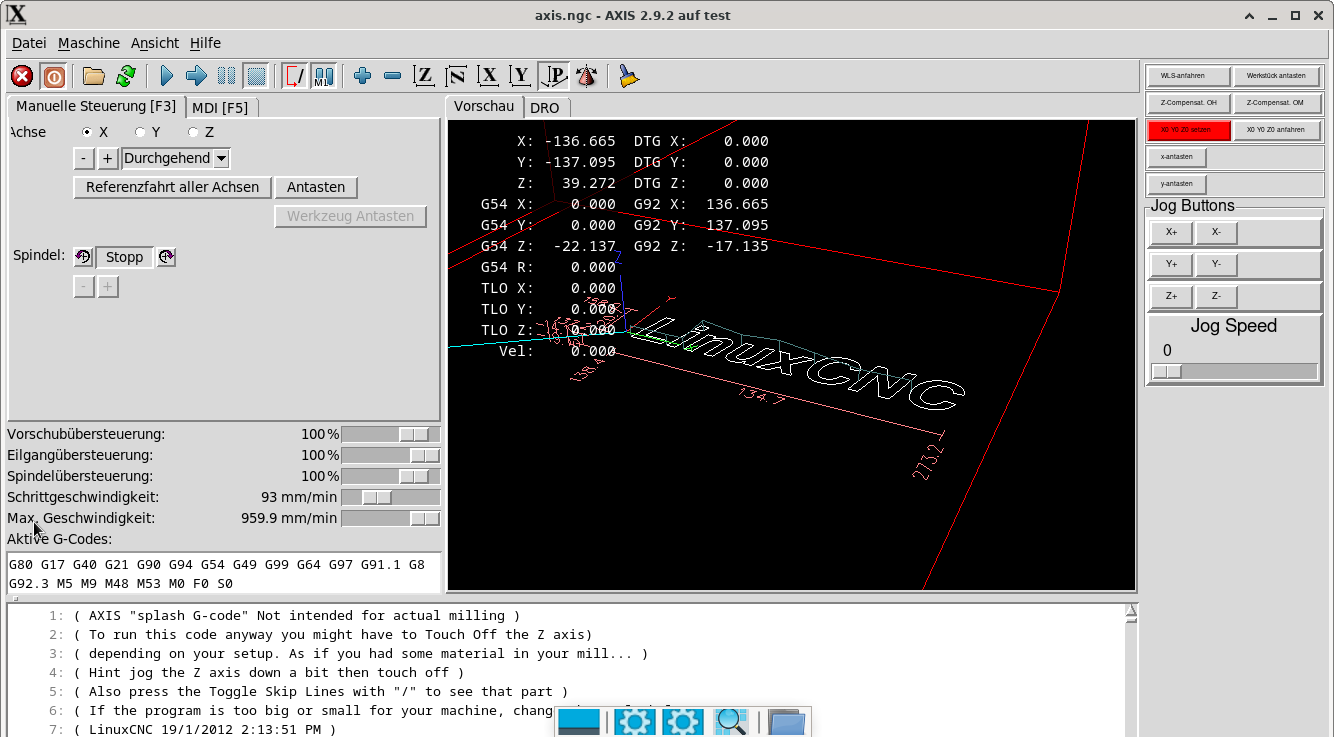
Task: Adjust the Schrittgeschwindigkeit slider
Action: (391, 497)
